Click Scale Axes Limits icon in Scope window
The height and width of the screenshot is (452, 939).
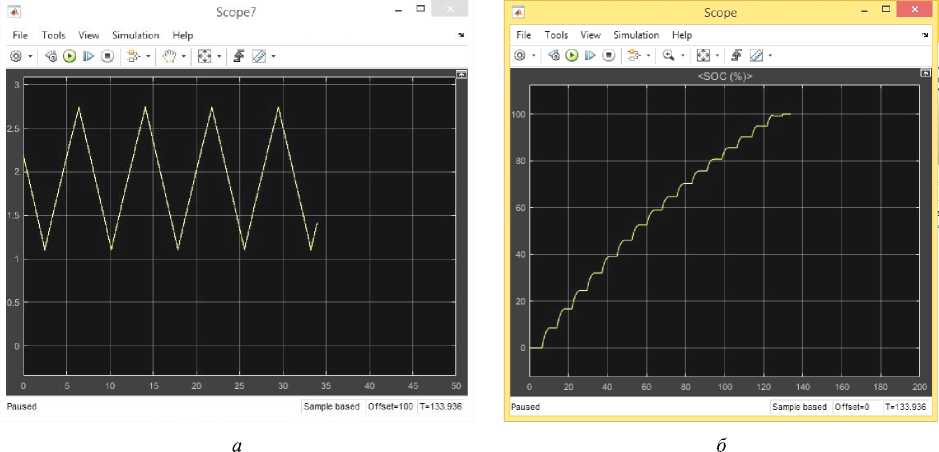tap(704, 56)
